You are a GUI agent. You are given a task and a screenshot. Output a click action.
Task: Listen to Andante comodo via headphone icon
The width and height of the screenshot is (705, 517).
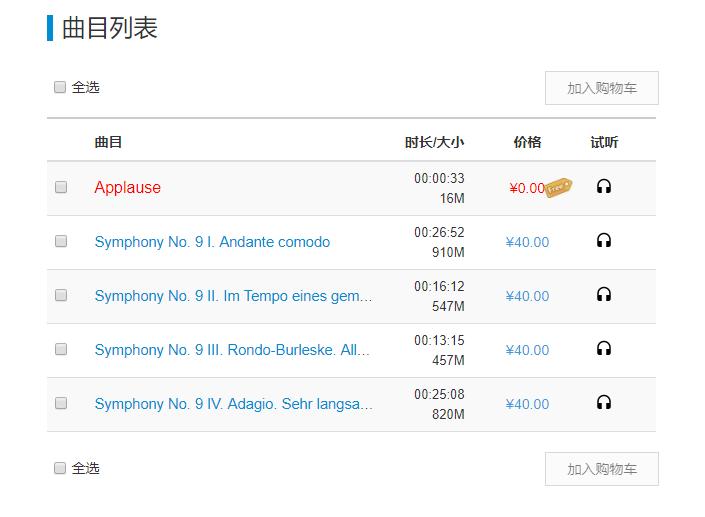click(603, 240)
